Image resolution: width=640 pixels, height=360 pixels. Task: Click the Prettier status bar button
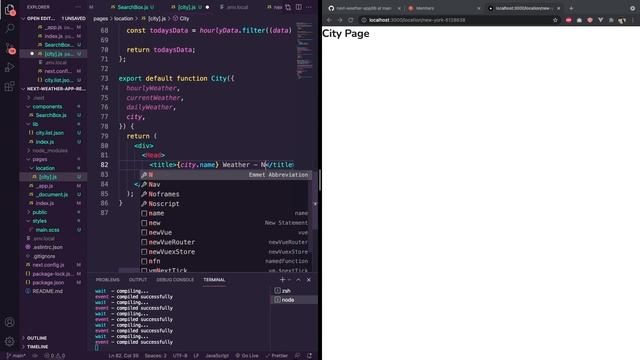click(276, 356)
